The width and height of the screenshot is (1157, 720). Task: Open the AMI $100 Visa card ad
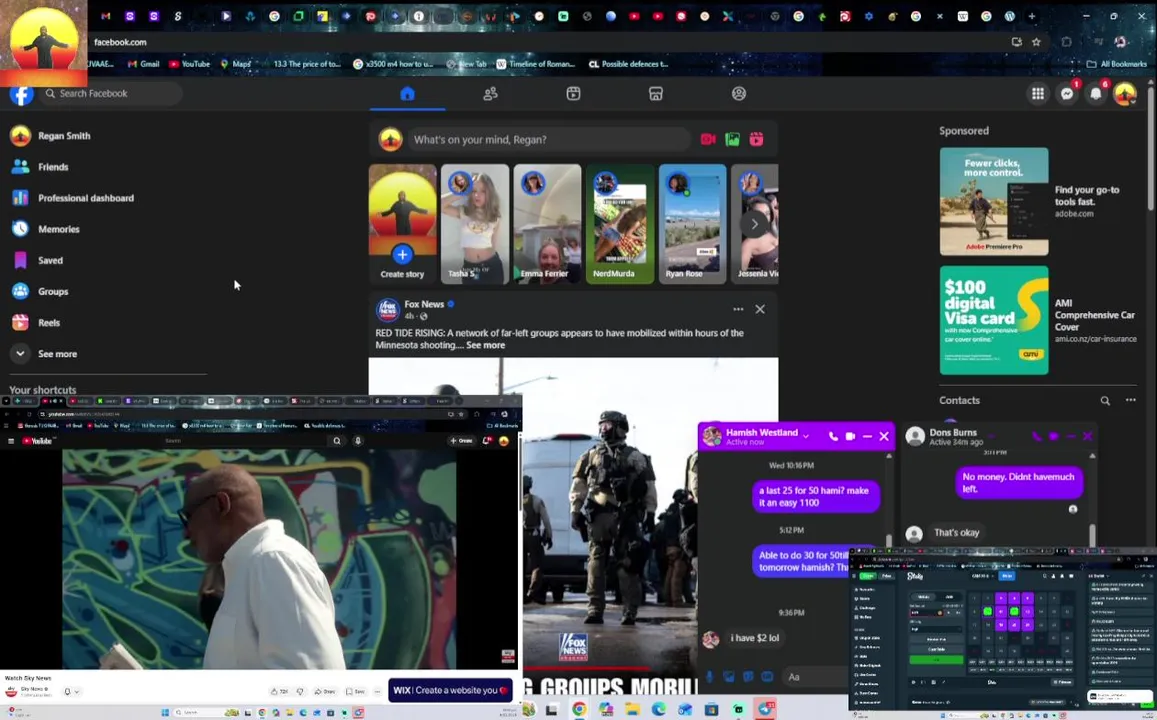(994, 320)
